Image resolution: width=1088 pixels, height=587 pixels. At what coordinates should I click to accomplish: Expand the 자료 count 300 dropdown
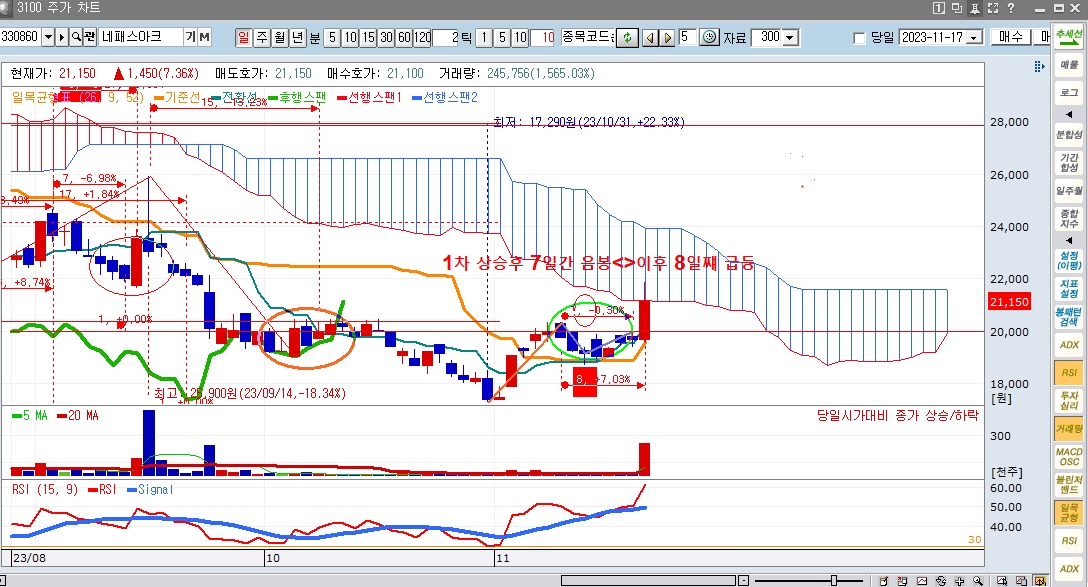pos(790,38)
